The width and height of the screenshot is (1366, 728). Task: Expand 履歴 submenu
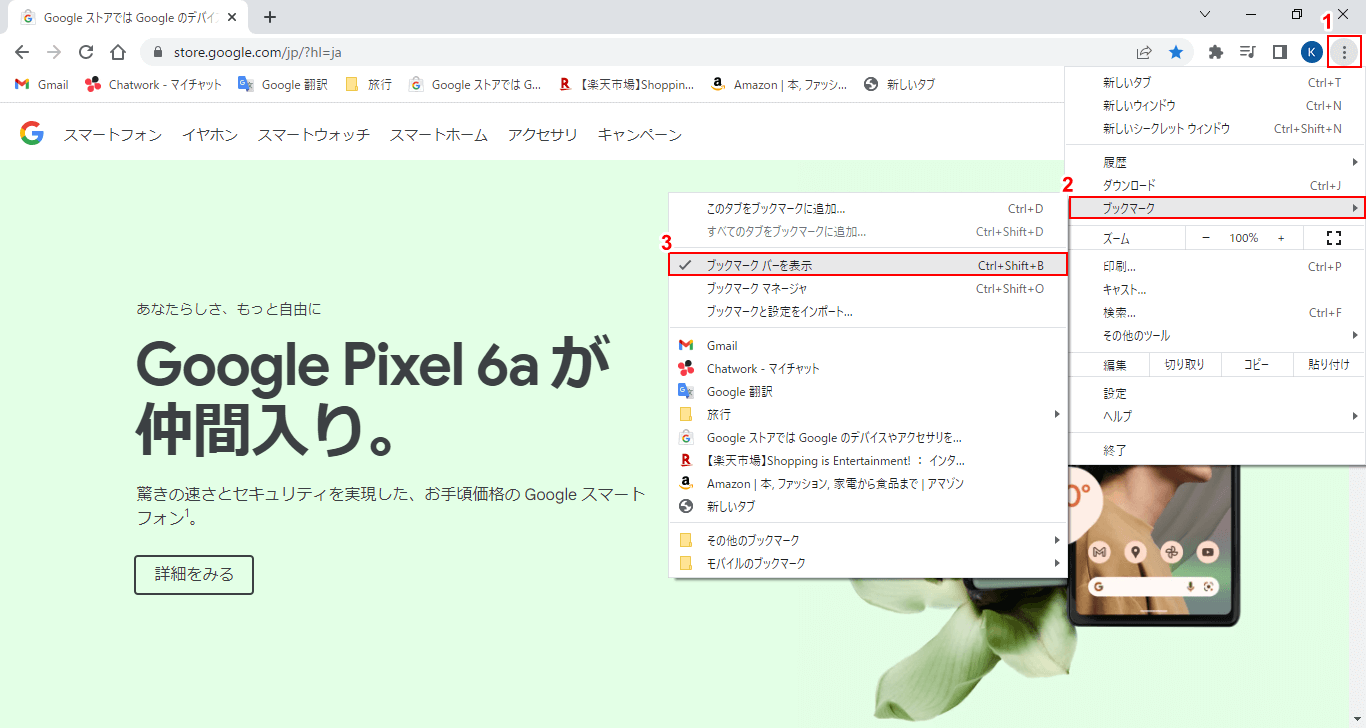pos(1216,162)
